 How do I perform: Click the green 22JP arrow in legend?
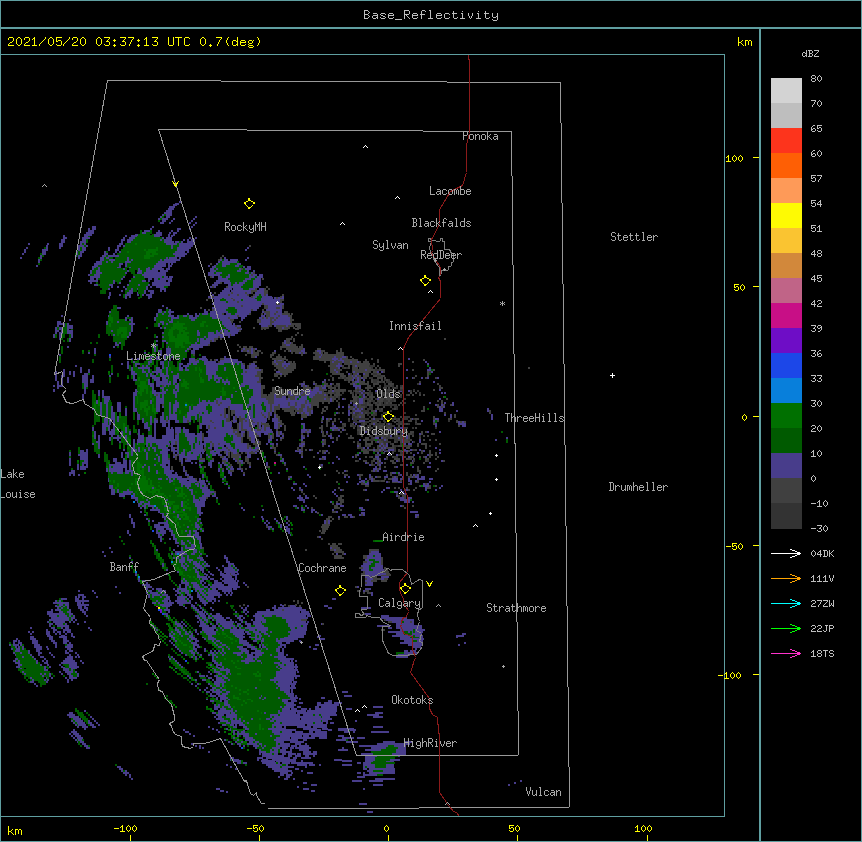pyautogui.click(x=786, y=628)
